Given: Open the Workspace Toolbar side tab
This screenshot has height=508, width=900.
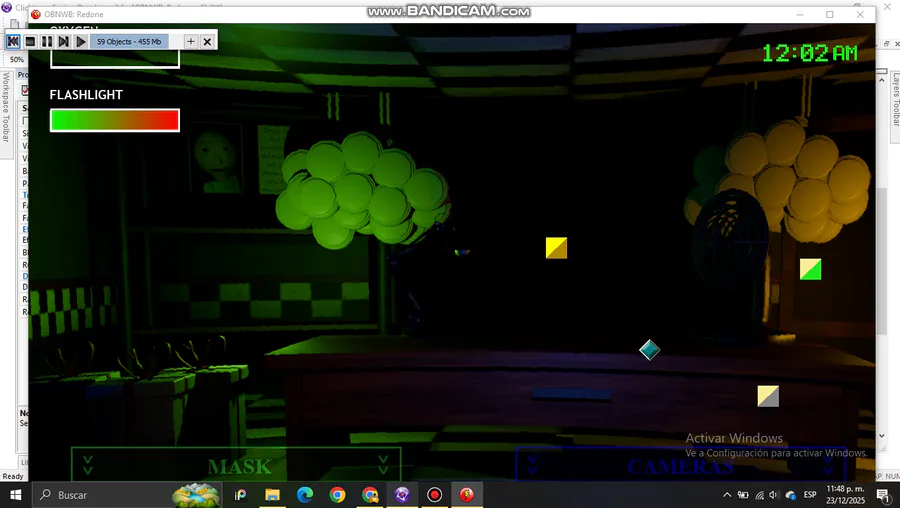Looking at the screenshot, I should point(6,107).
